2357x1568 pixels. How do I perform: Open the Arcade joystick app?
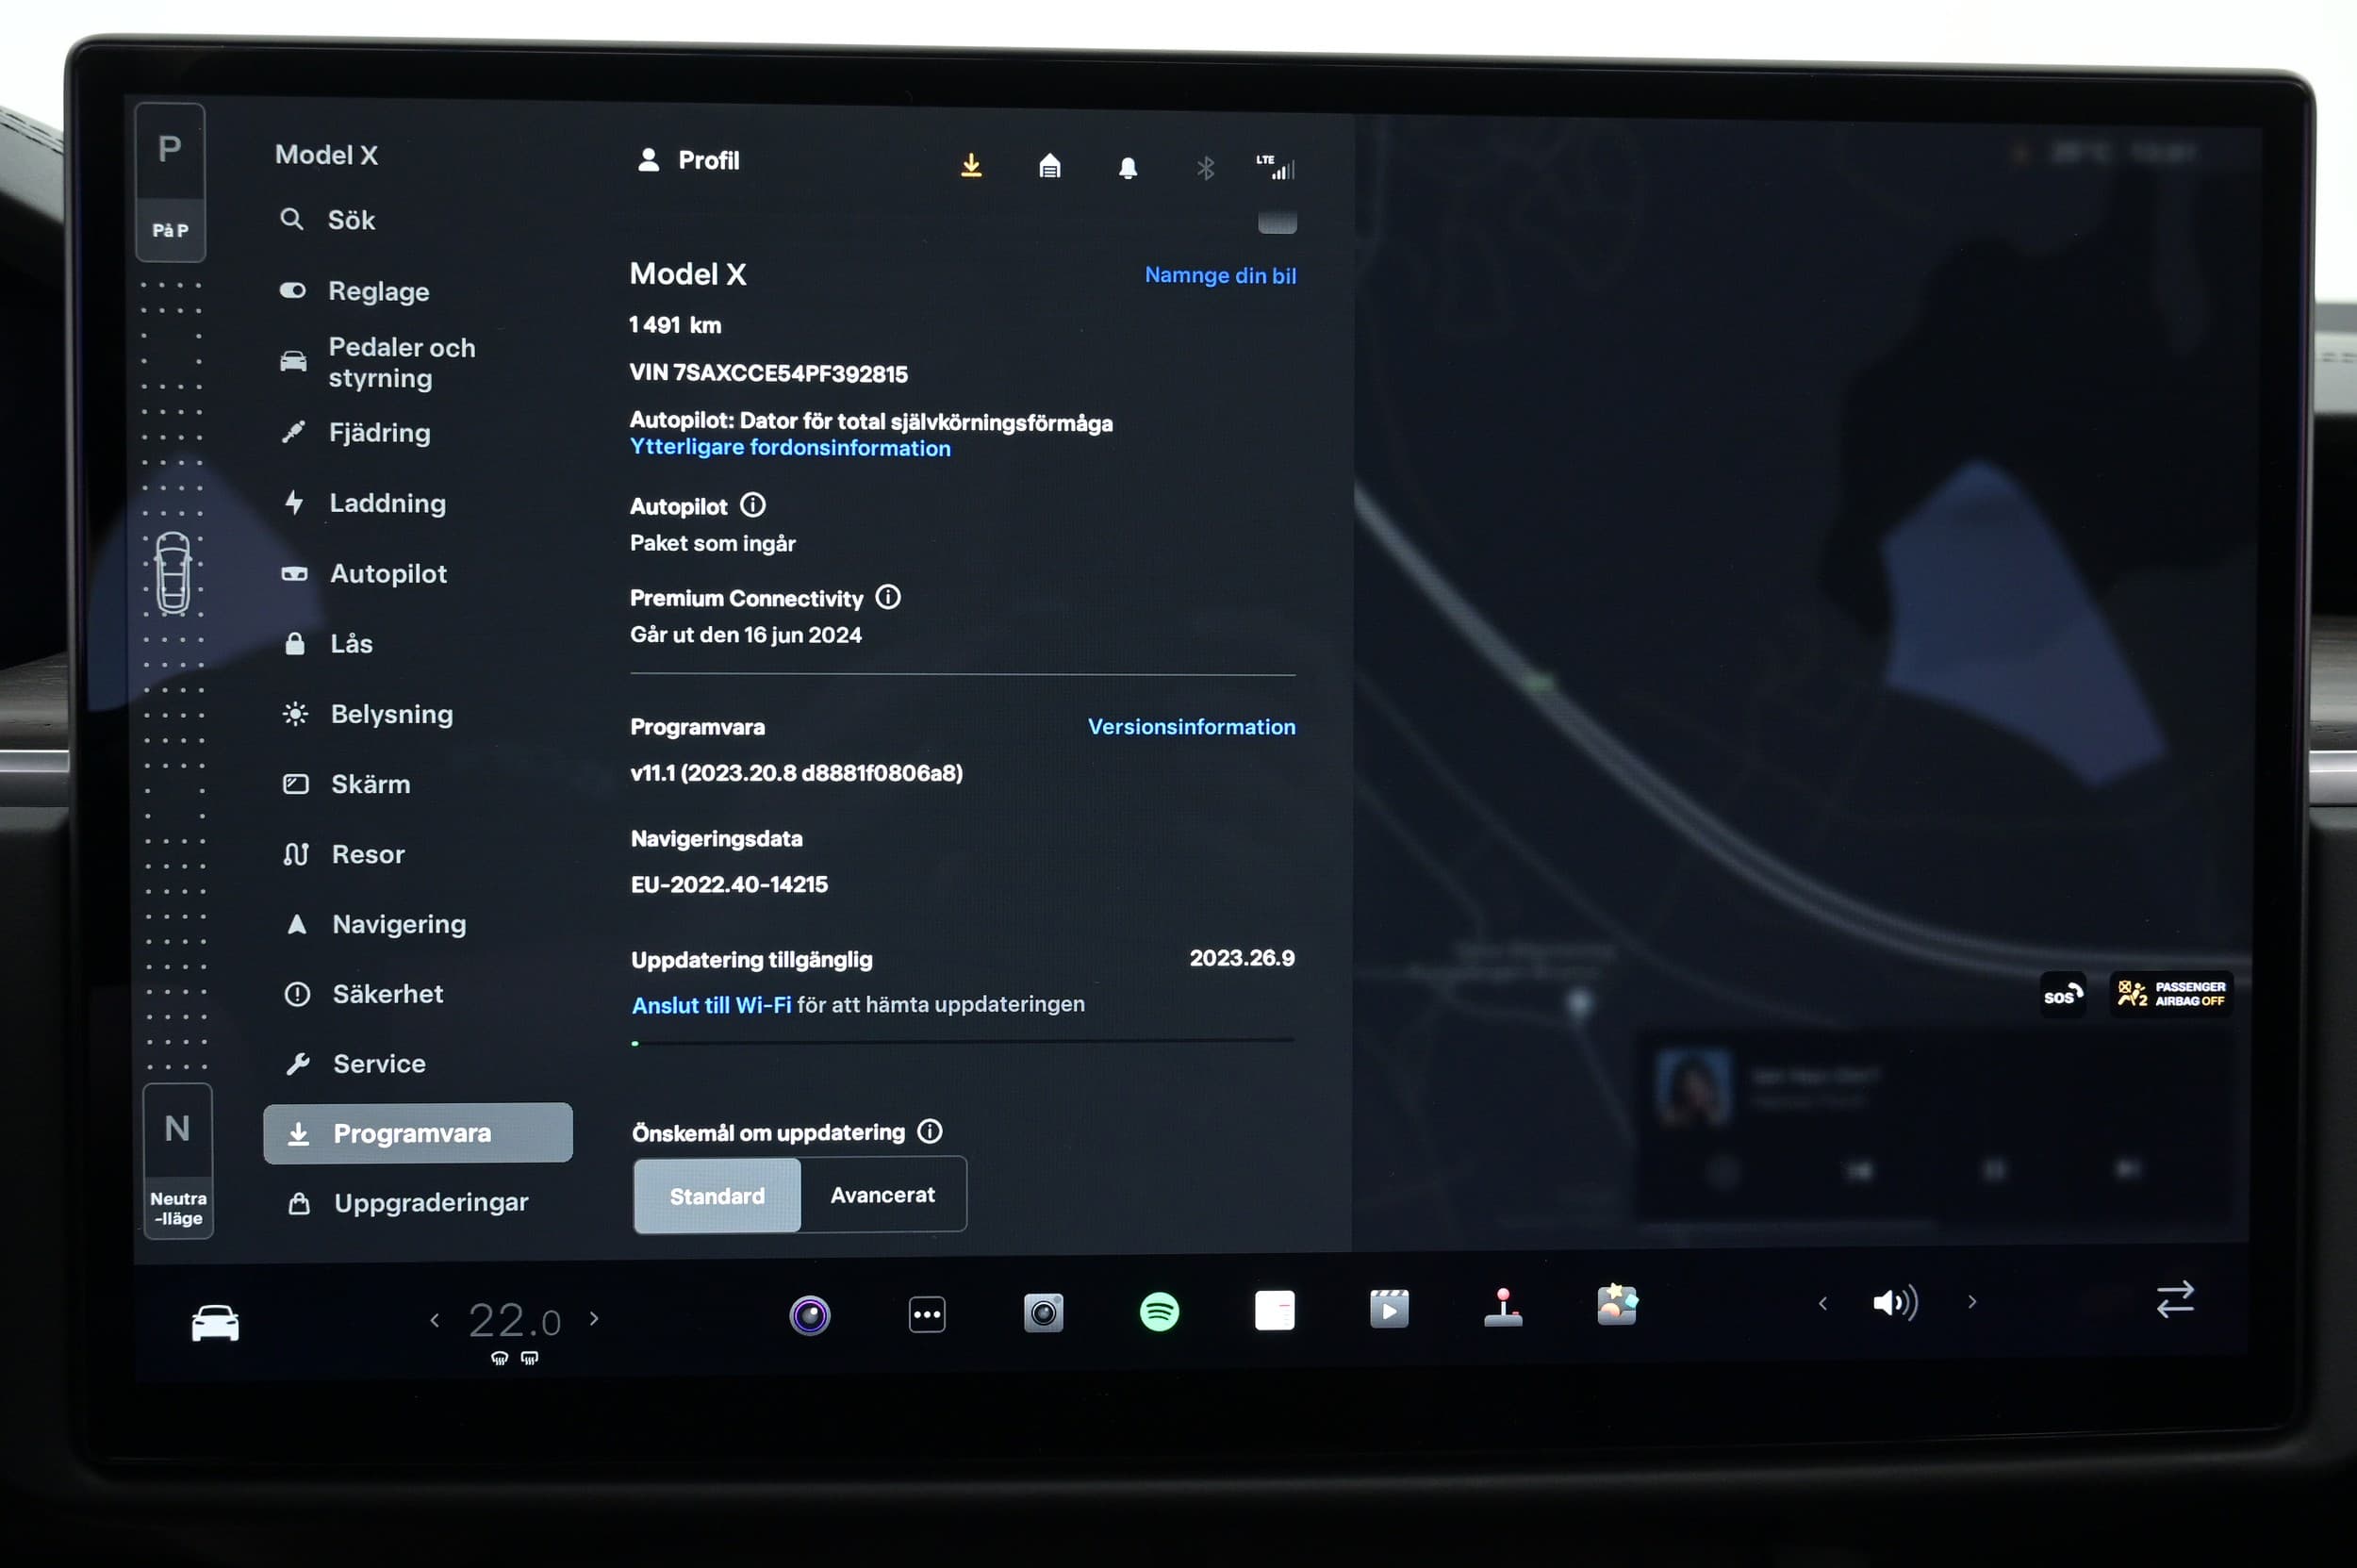[1503, 1307]
